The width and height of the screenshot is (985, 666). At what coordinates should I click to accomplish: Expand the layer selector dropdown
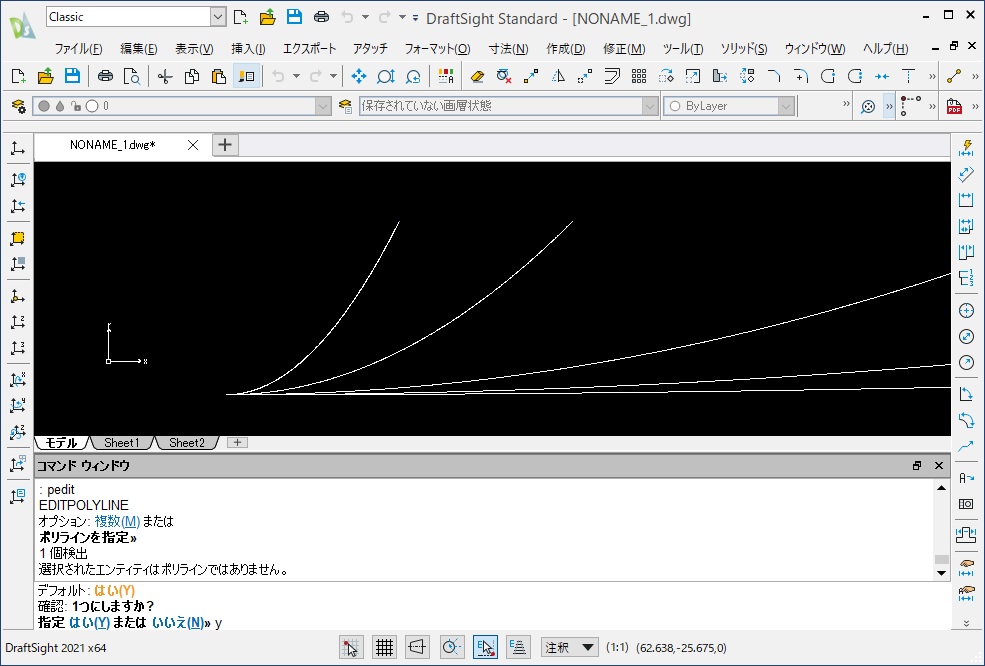point(323,106)
